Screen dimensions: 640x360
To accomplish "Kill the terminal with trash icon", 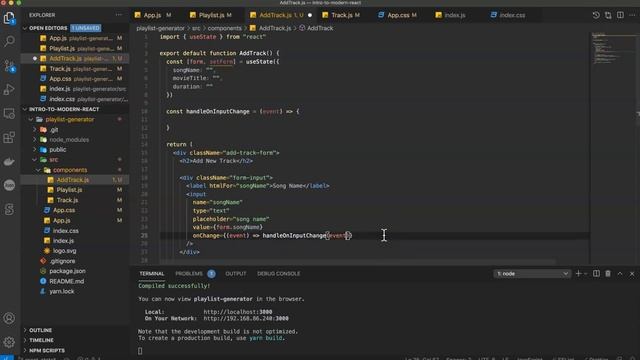I will [608, 273].
